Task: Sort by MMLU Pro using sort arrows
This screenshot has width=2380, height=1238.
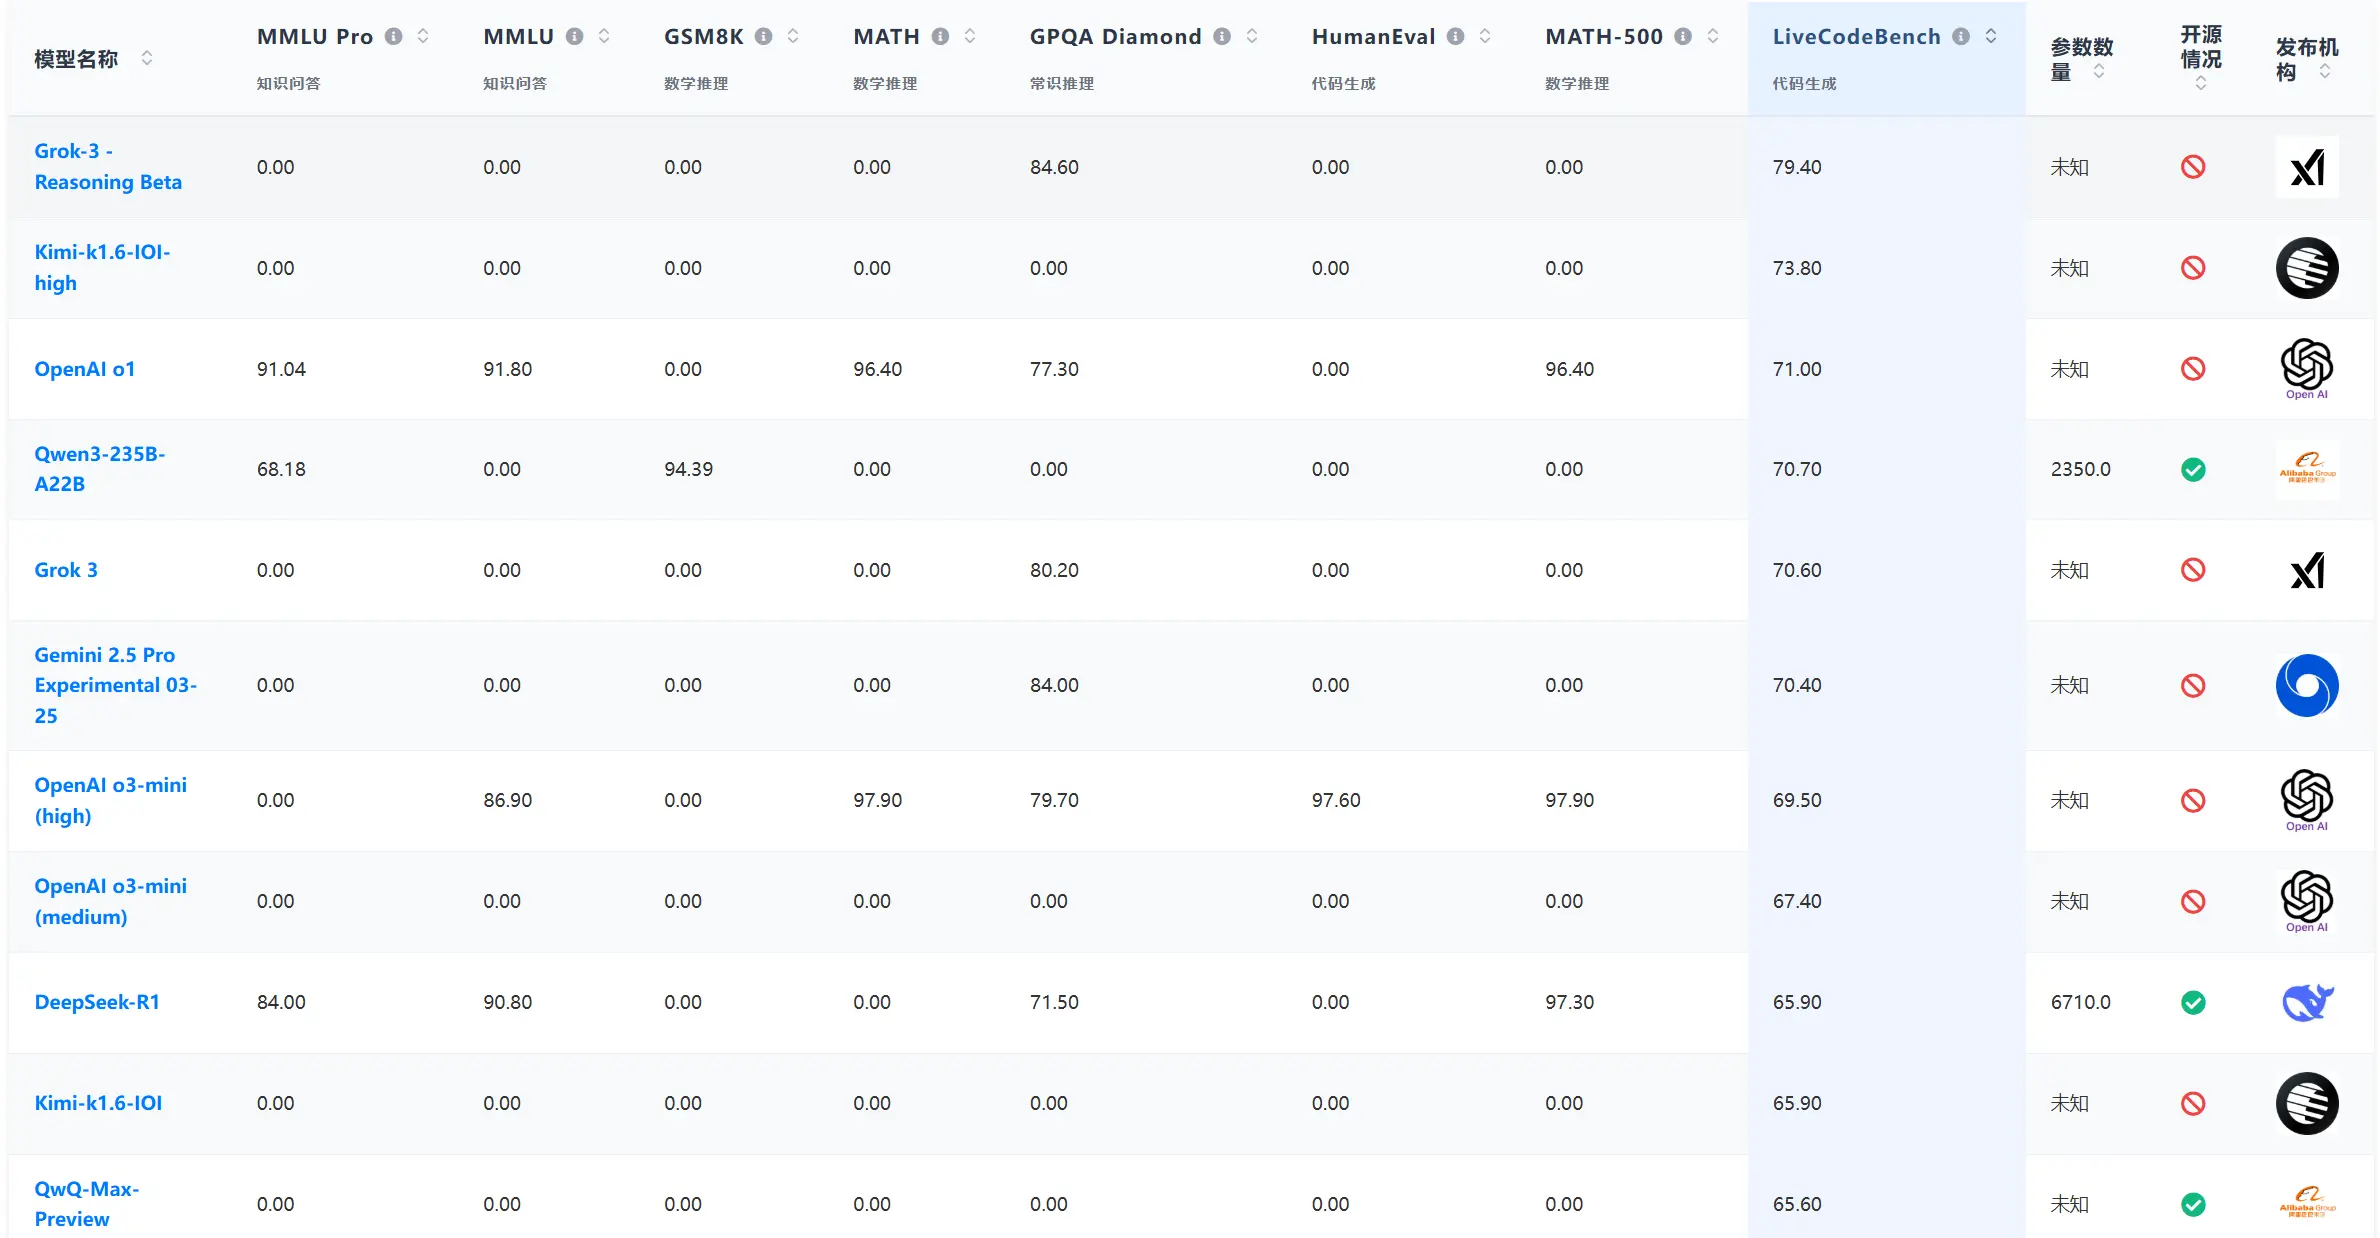Action: tap(423, 37)
